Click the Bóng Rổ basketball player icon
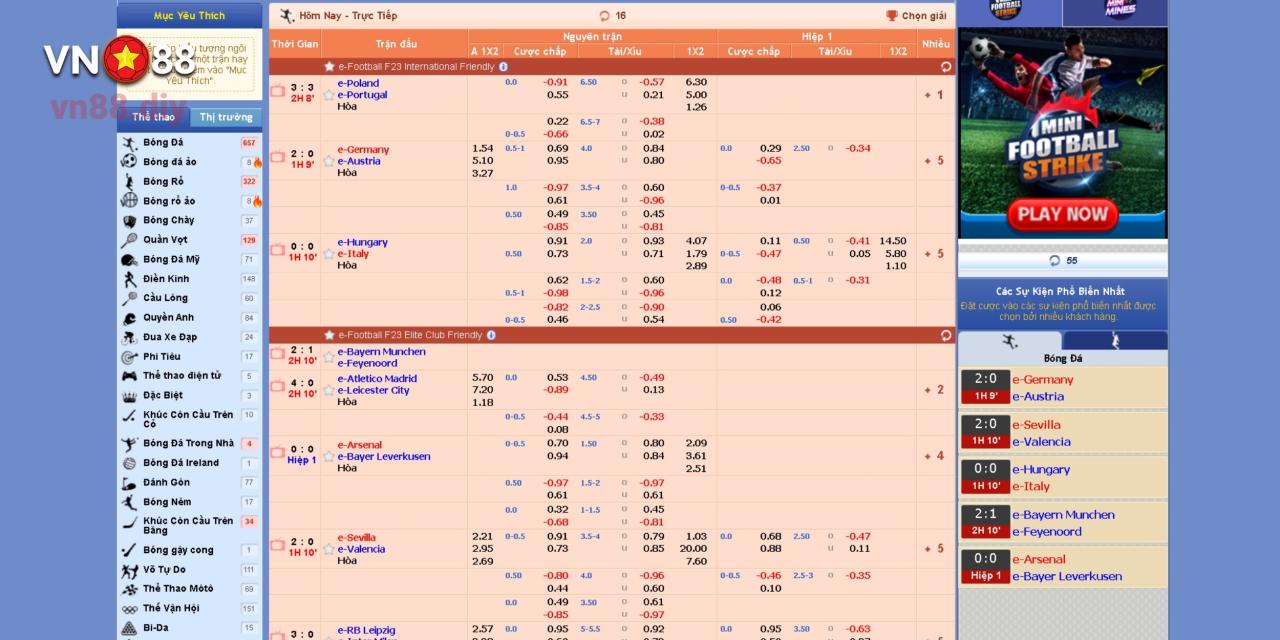The width and height of the screenshot is (1280, 640). pos(129,182)
